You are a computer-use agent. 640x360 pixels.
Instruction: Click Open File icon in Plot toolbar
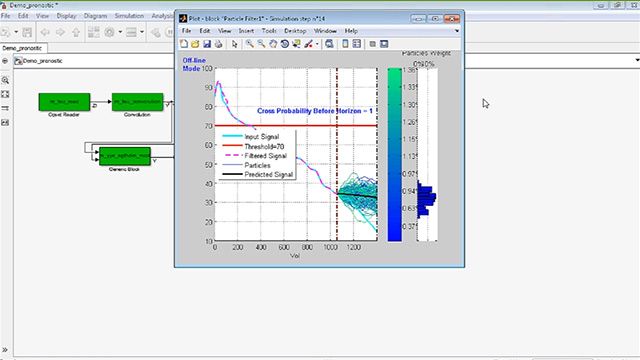[x=195, y=44]
